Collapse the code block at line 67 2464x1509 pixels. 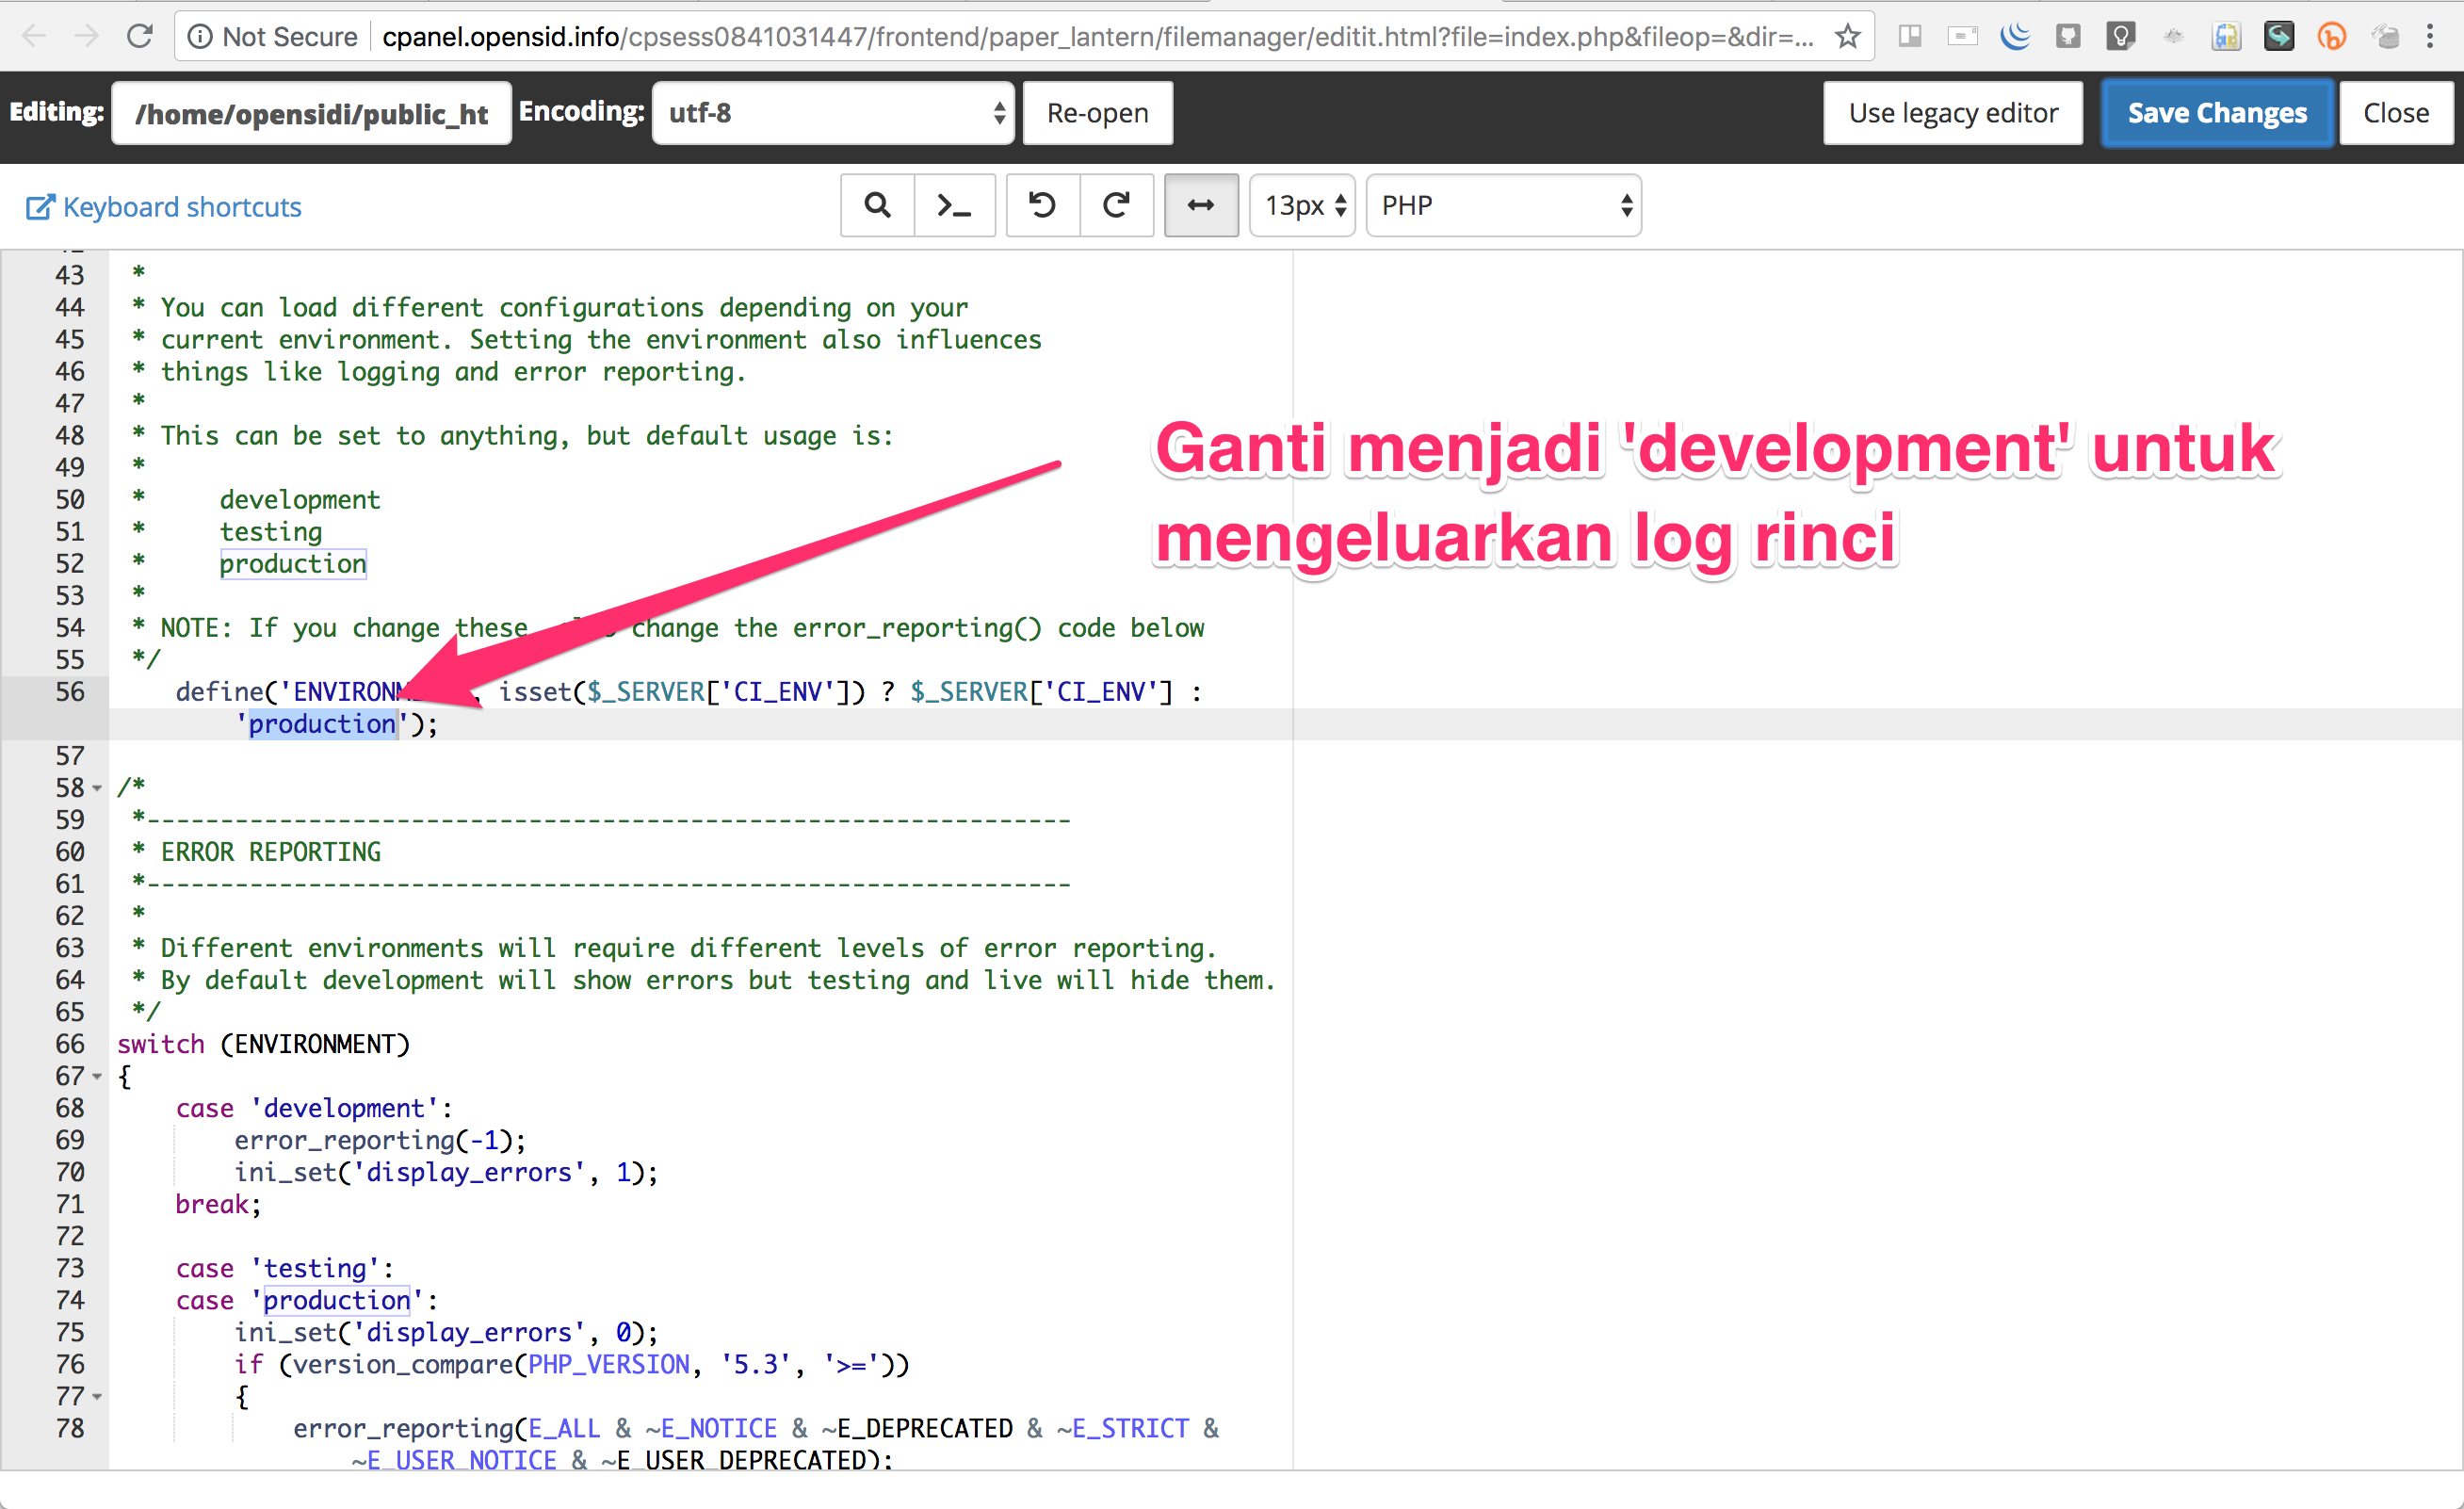click(x=97, y=1076)
